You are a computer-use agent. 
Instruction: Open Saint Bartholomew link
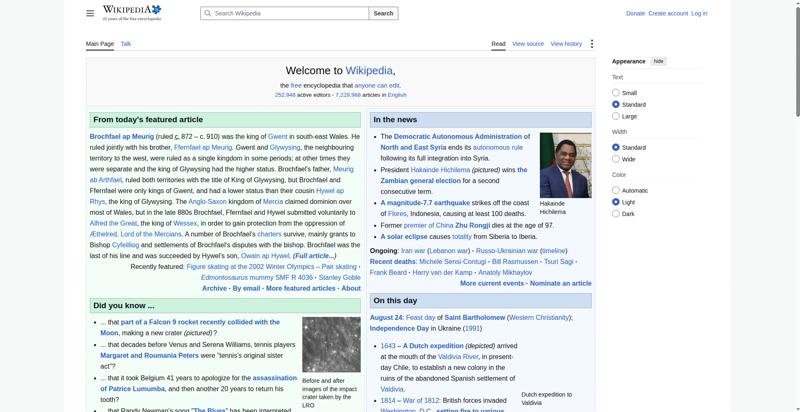pos(474,318)
